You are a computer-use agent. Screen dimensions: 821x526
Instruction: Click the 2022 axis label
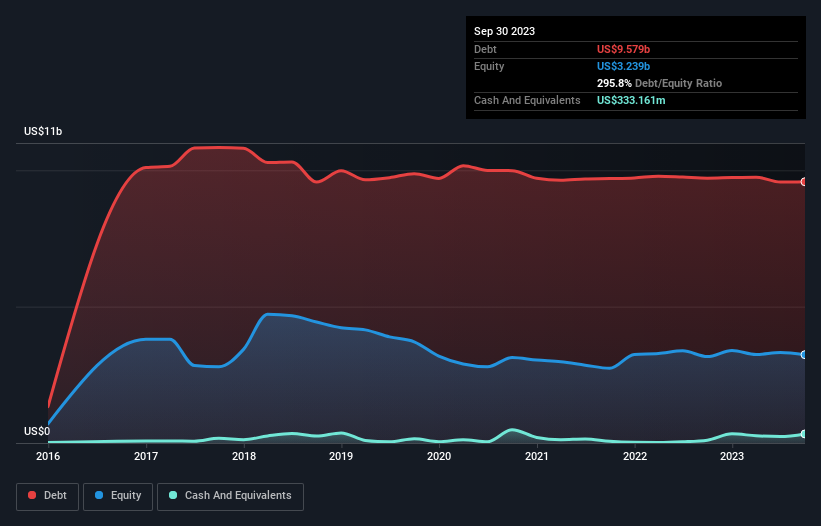point(635,456)
